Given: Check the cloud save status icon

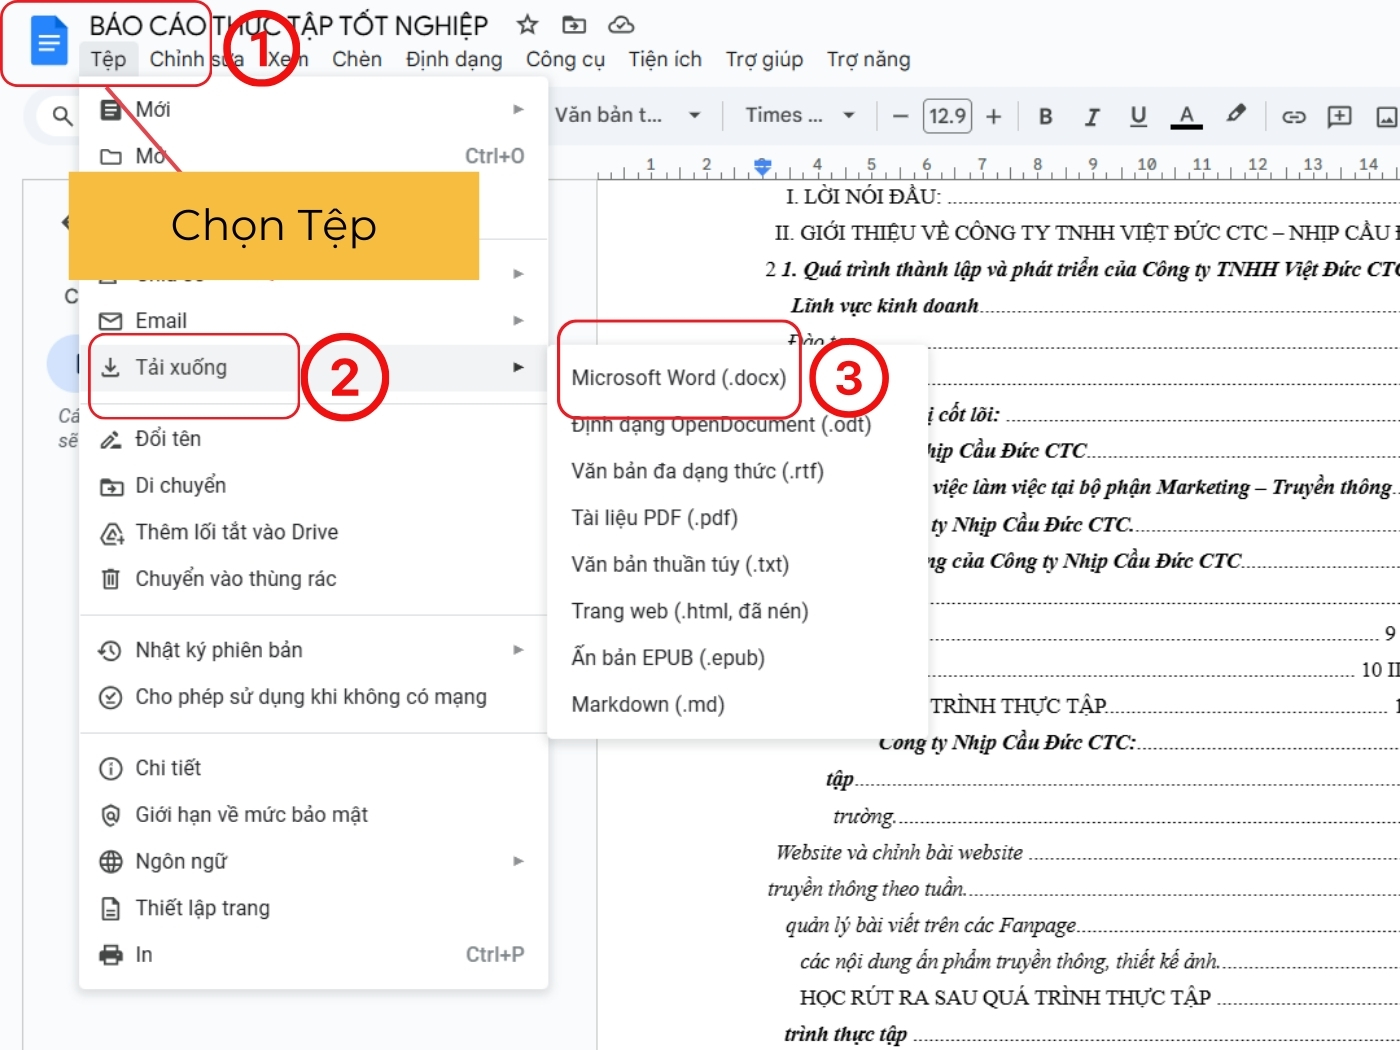Looking at the screenshot, I should [x=621, y=25].
